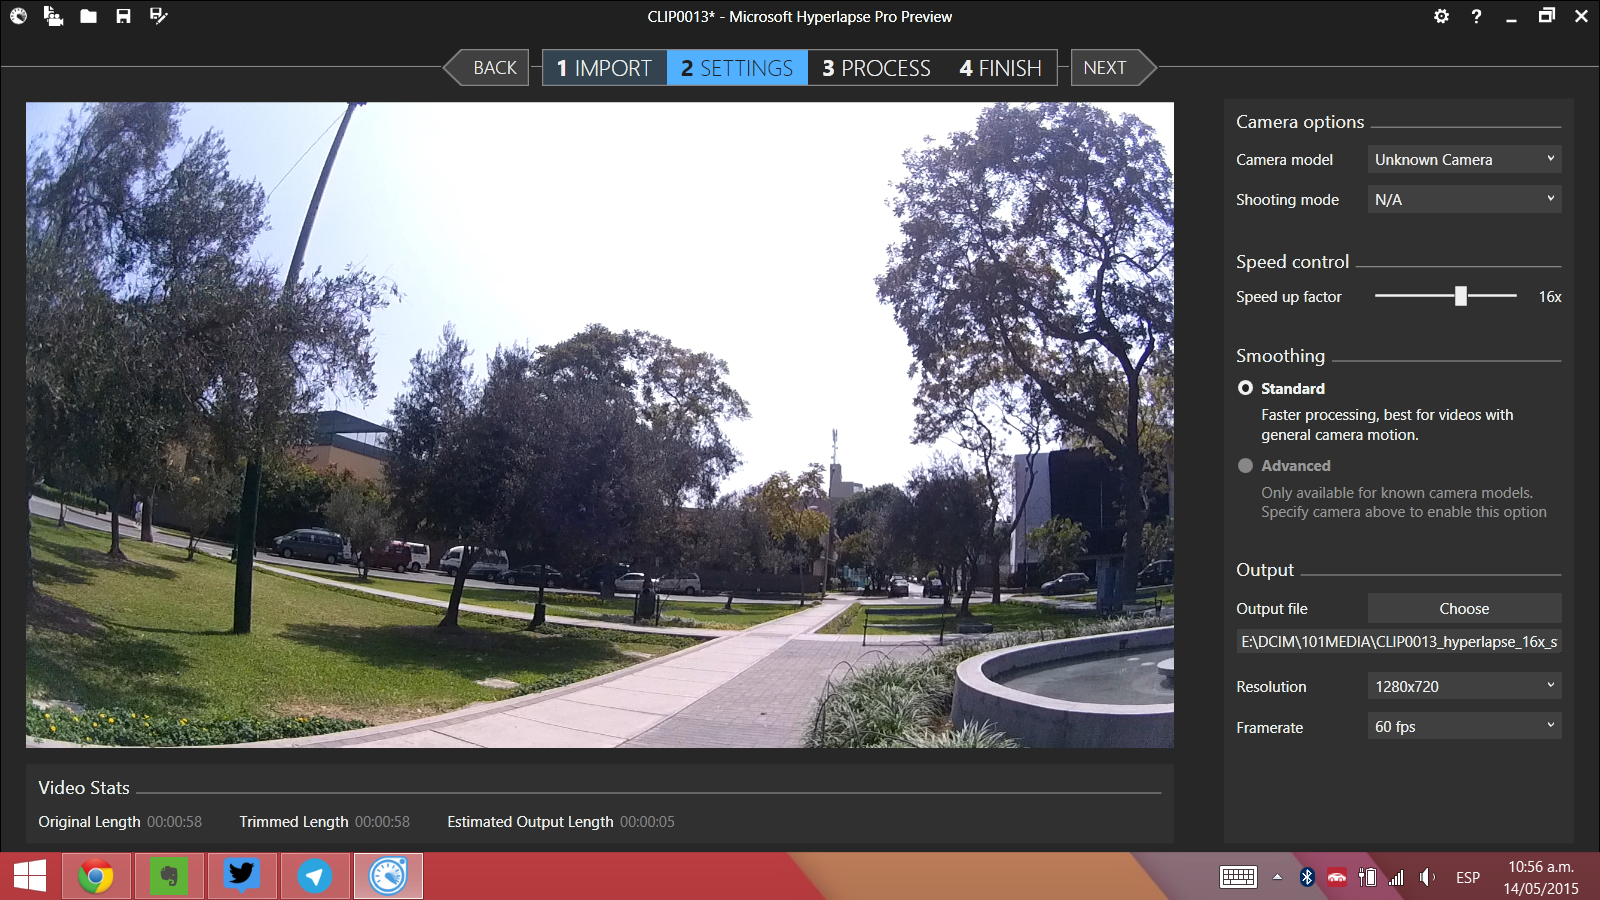
Task: Click the Hyperlapse taskbar icon
Action: tap(388, 877)
